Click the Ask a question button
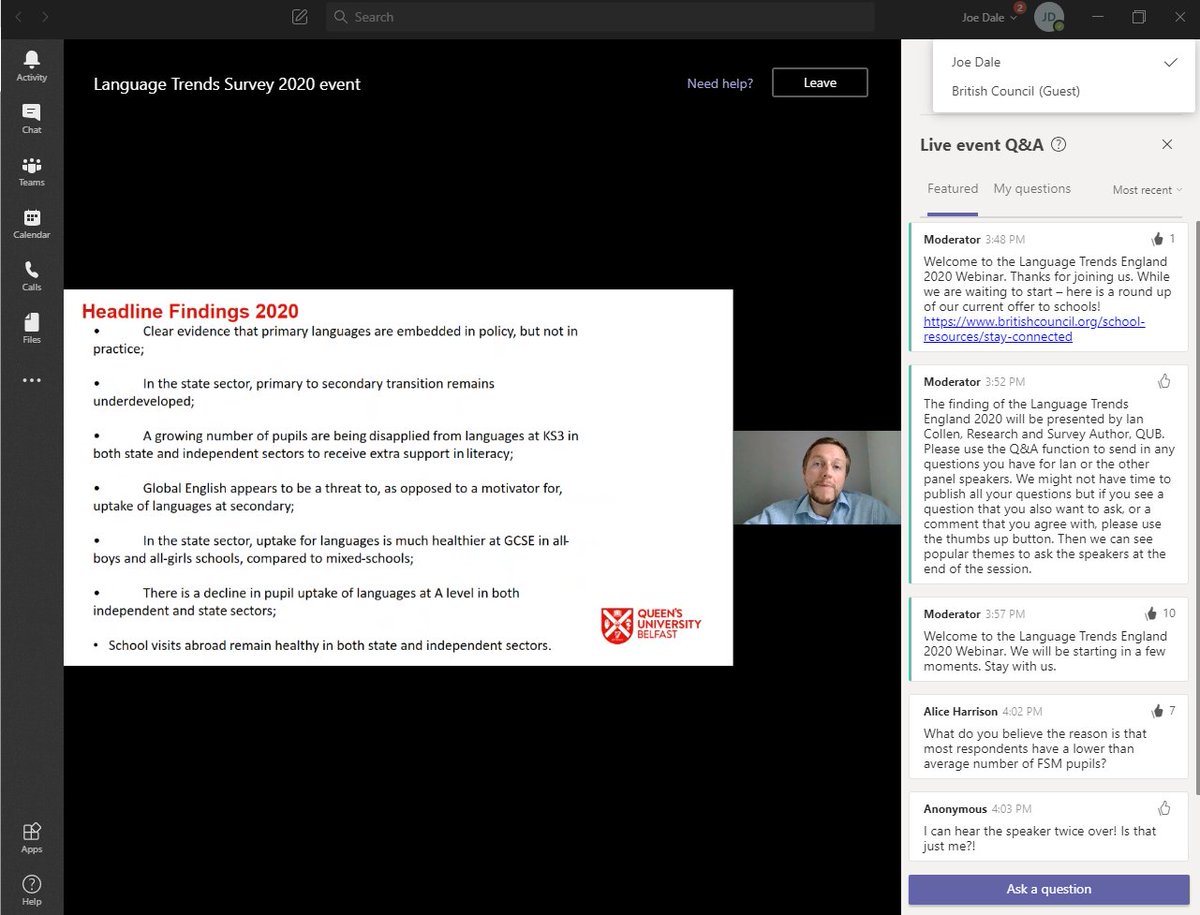The image size is (1200, 915). [1049, 889]
